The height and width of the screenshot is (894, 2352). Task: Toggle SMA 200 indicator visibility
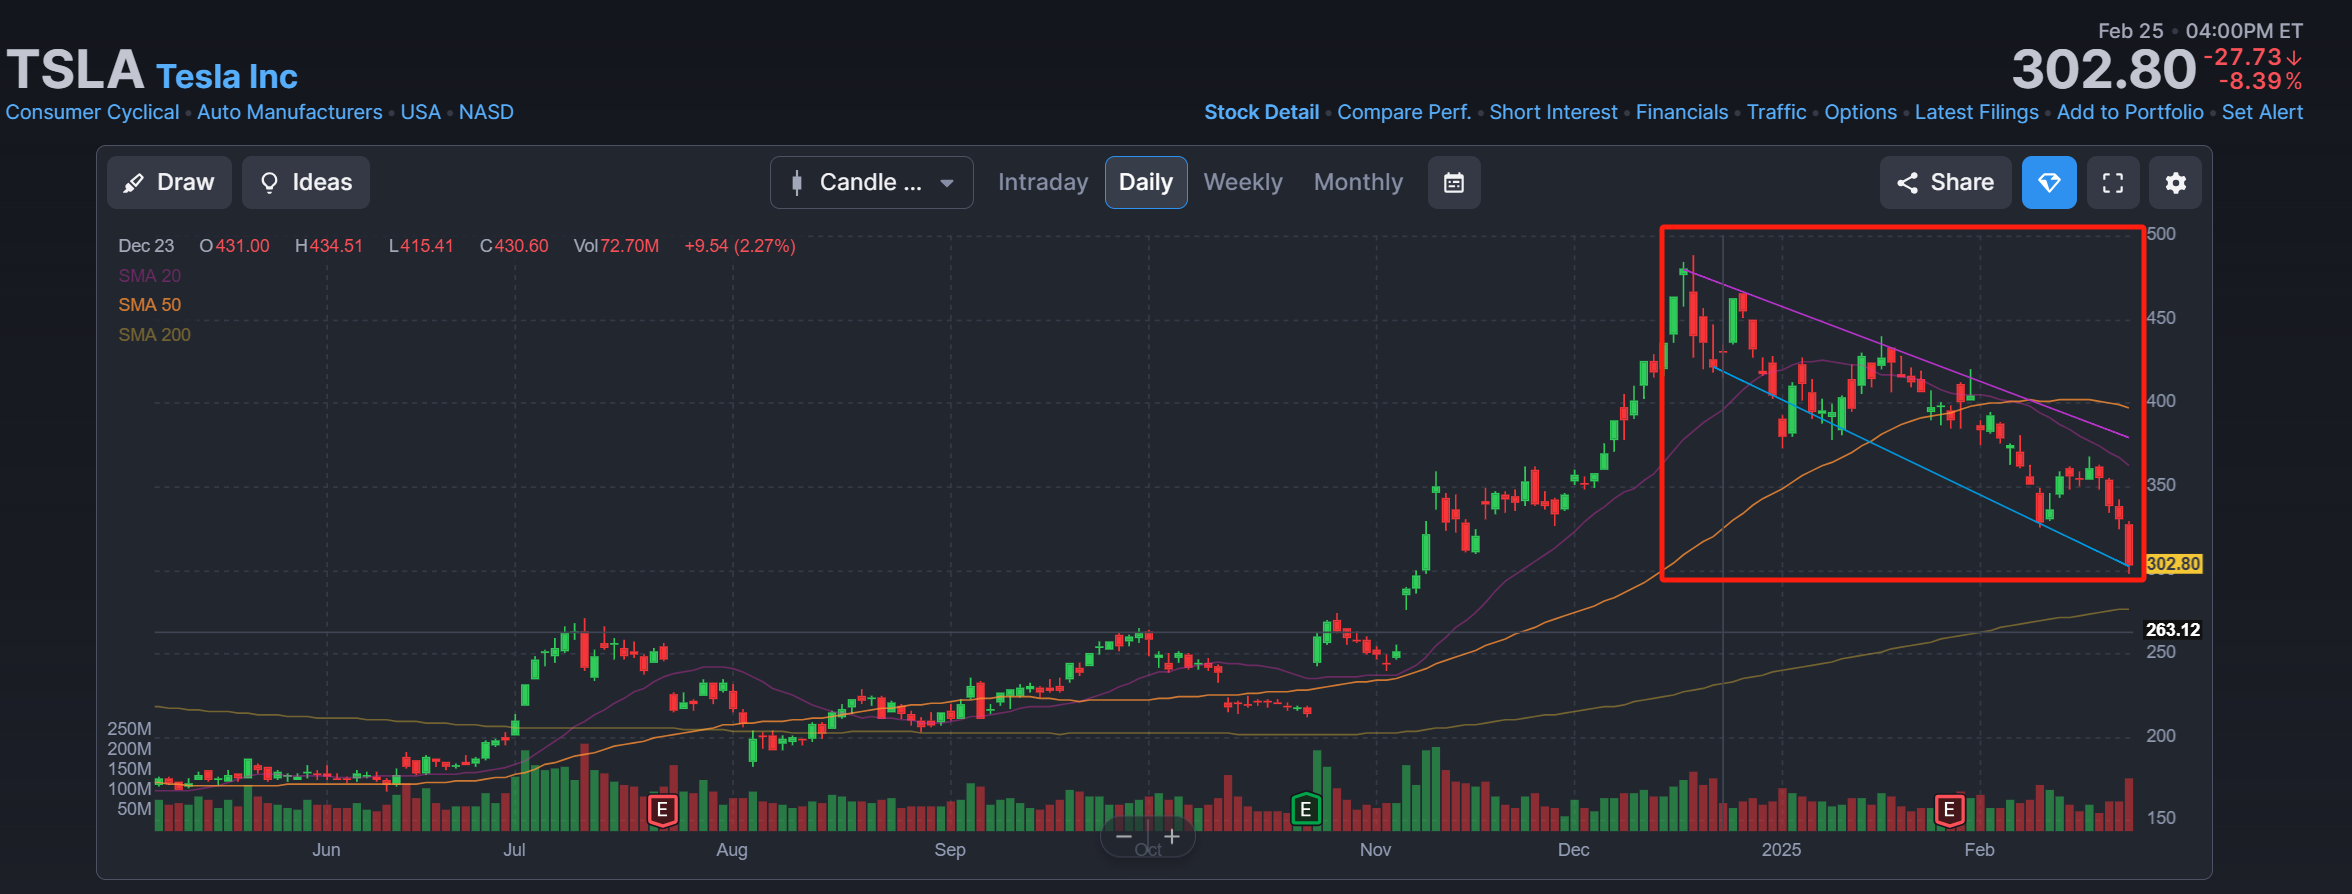(x=154, y=335)
